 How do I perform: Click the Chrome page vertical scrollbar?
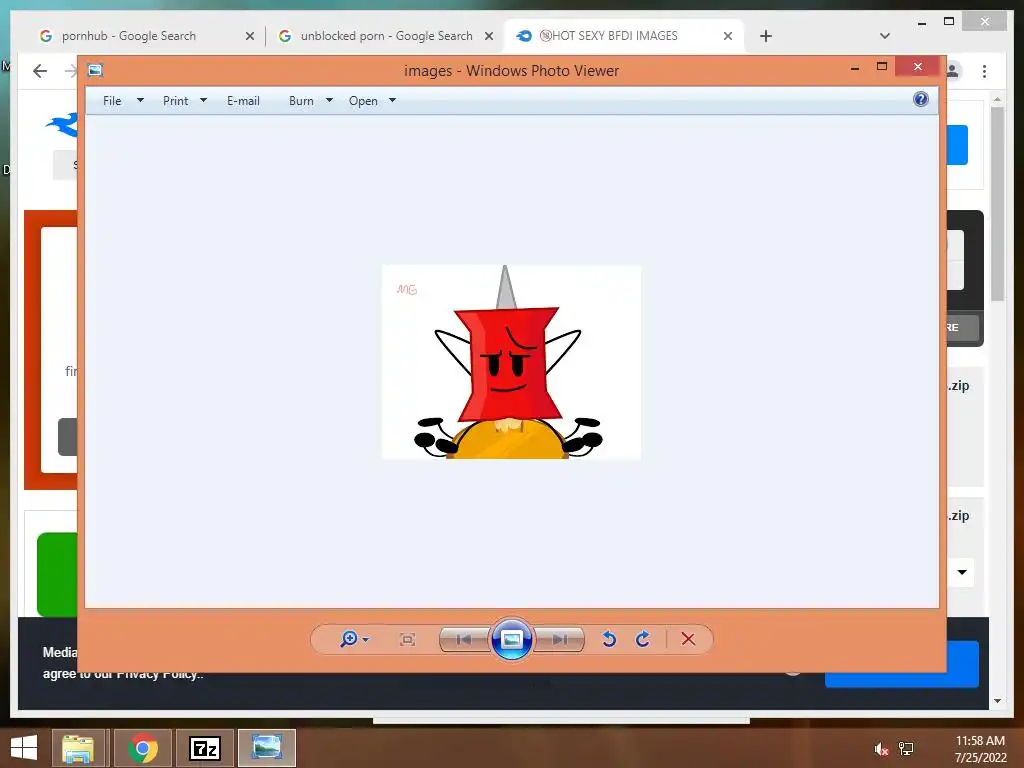click(997, 202)
